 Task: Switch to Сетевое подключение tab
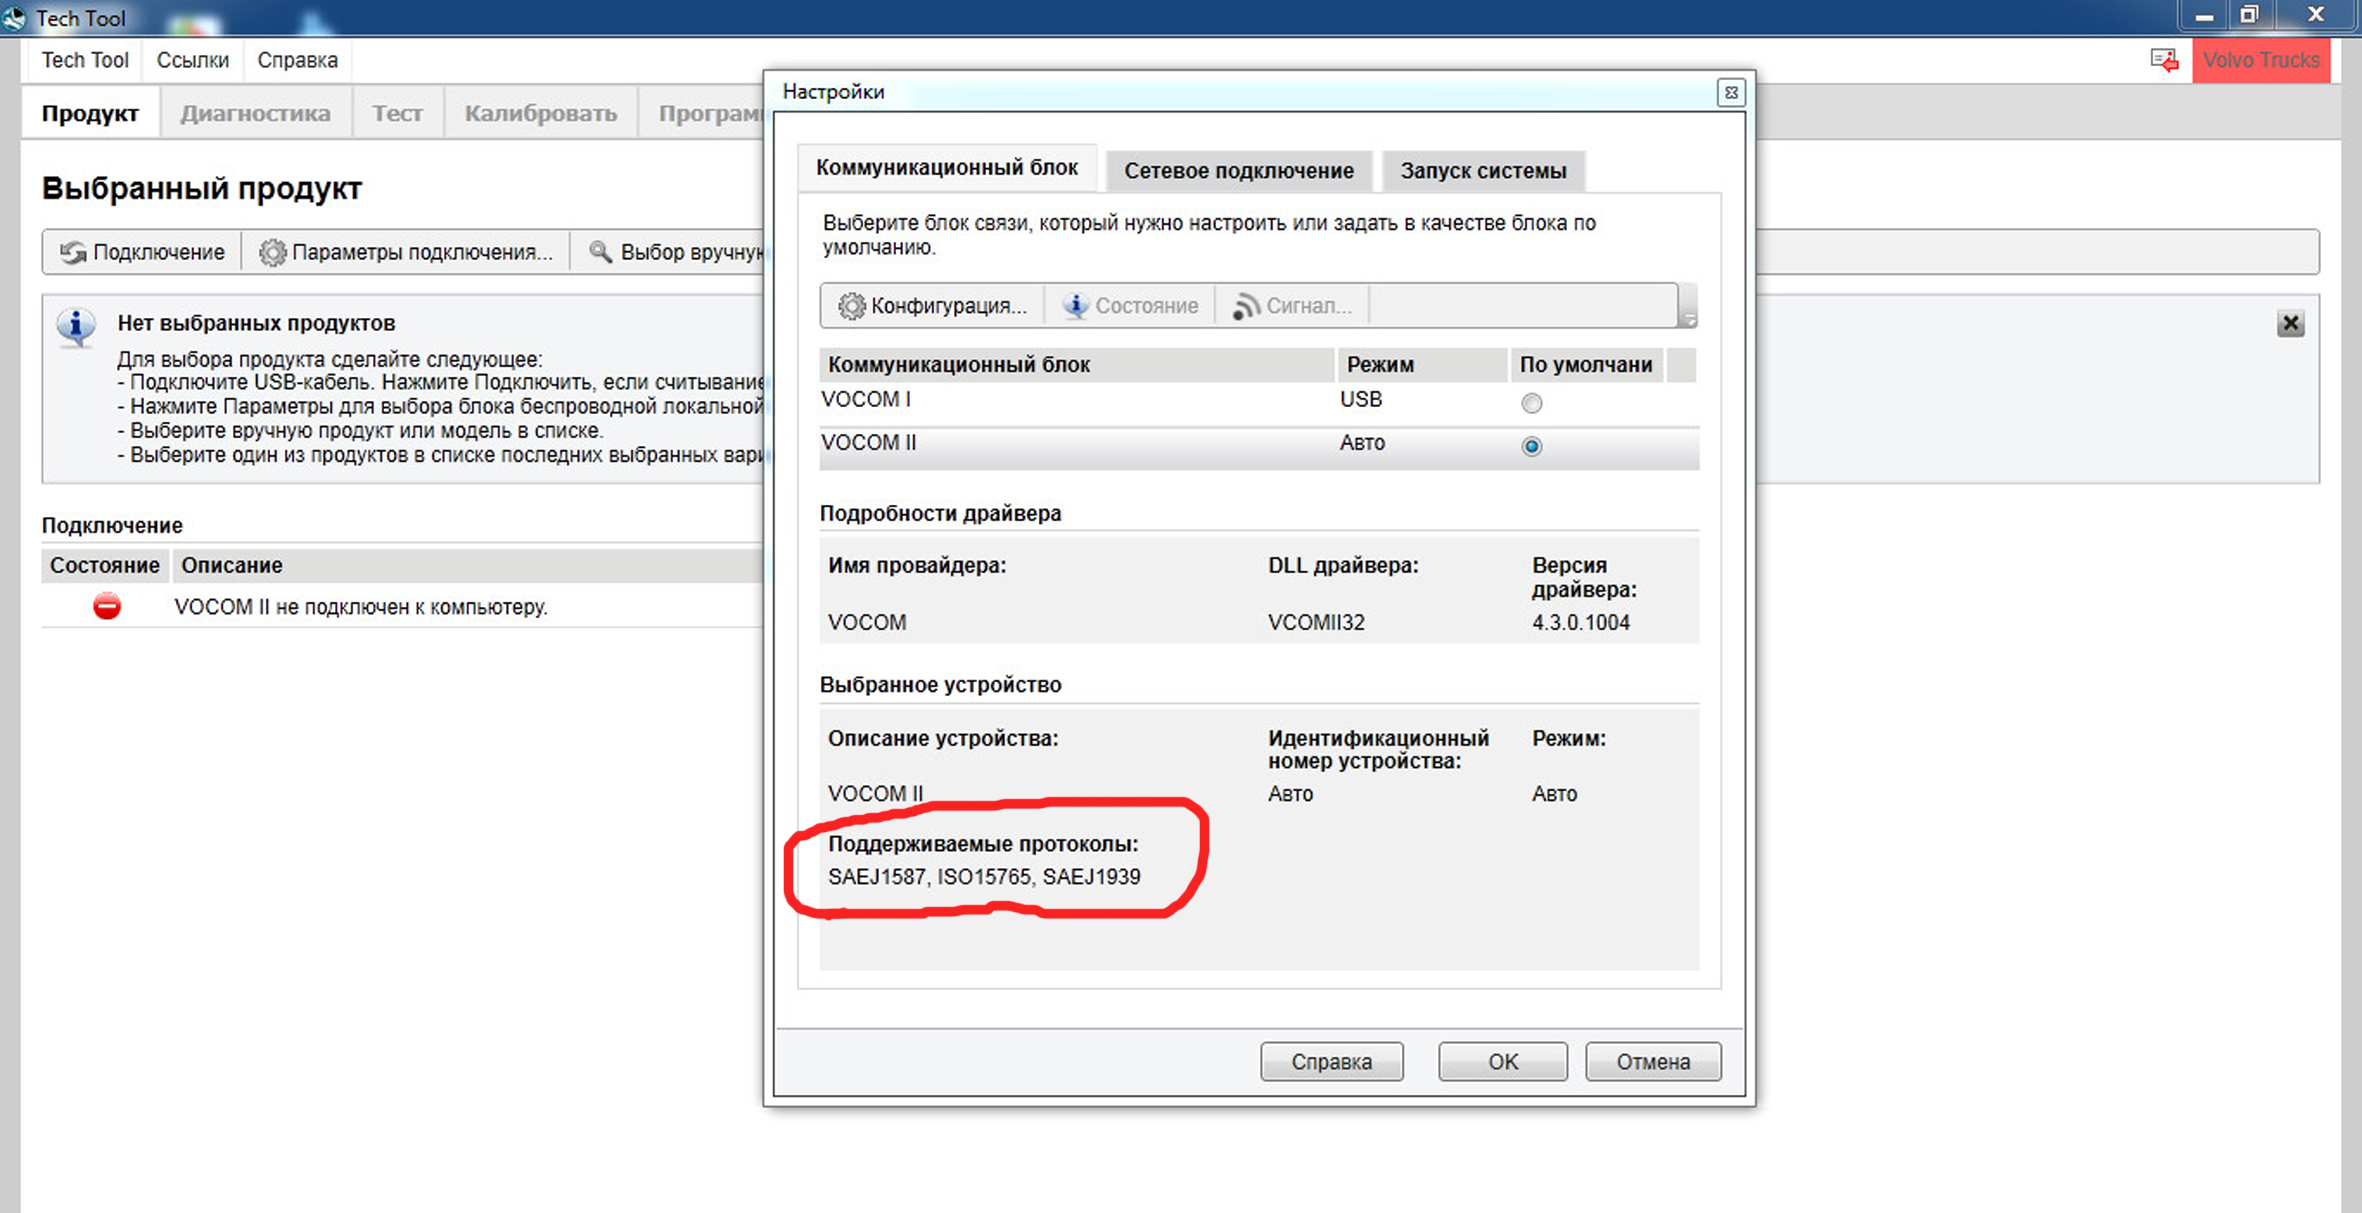click(x=1238, y=171)
